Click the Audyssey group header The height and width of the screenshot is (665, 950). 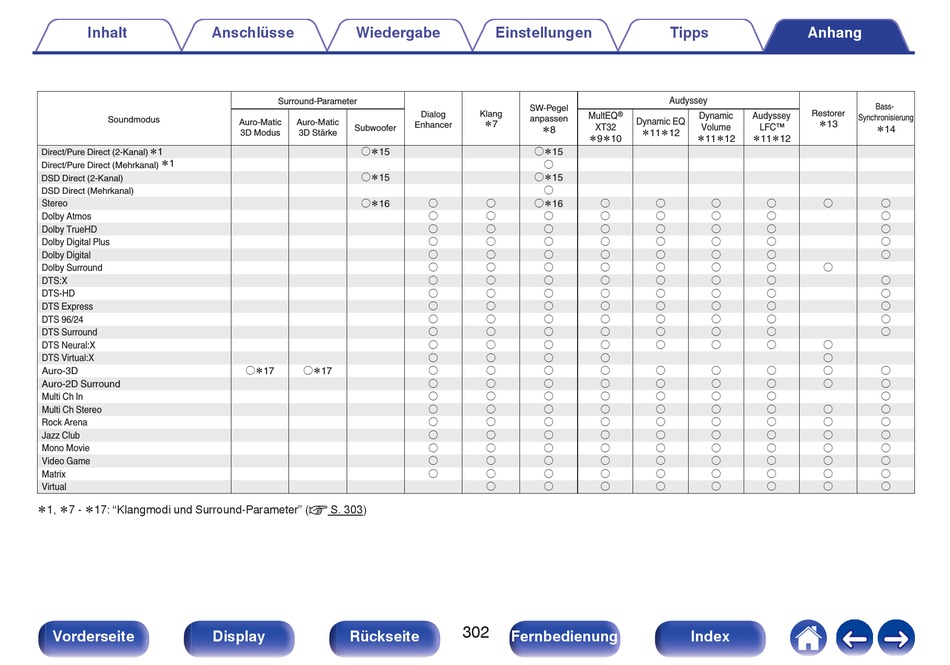(688, 101)
